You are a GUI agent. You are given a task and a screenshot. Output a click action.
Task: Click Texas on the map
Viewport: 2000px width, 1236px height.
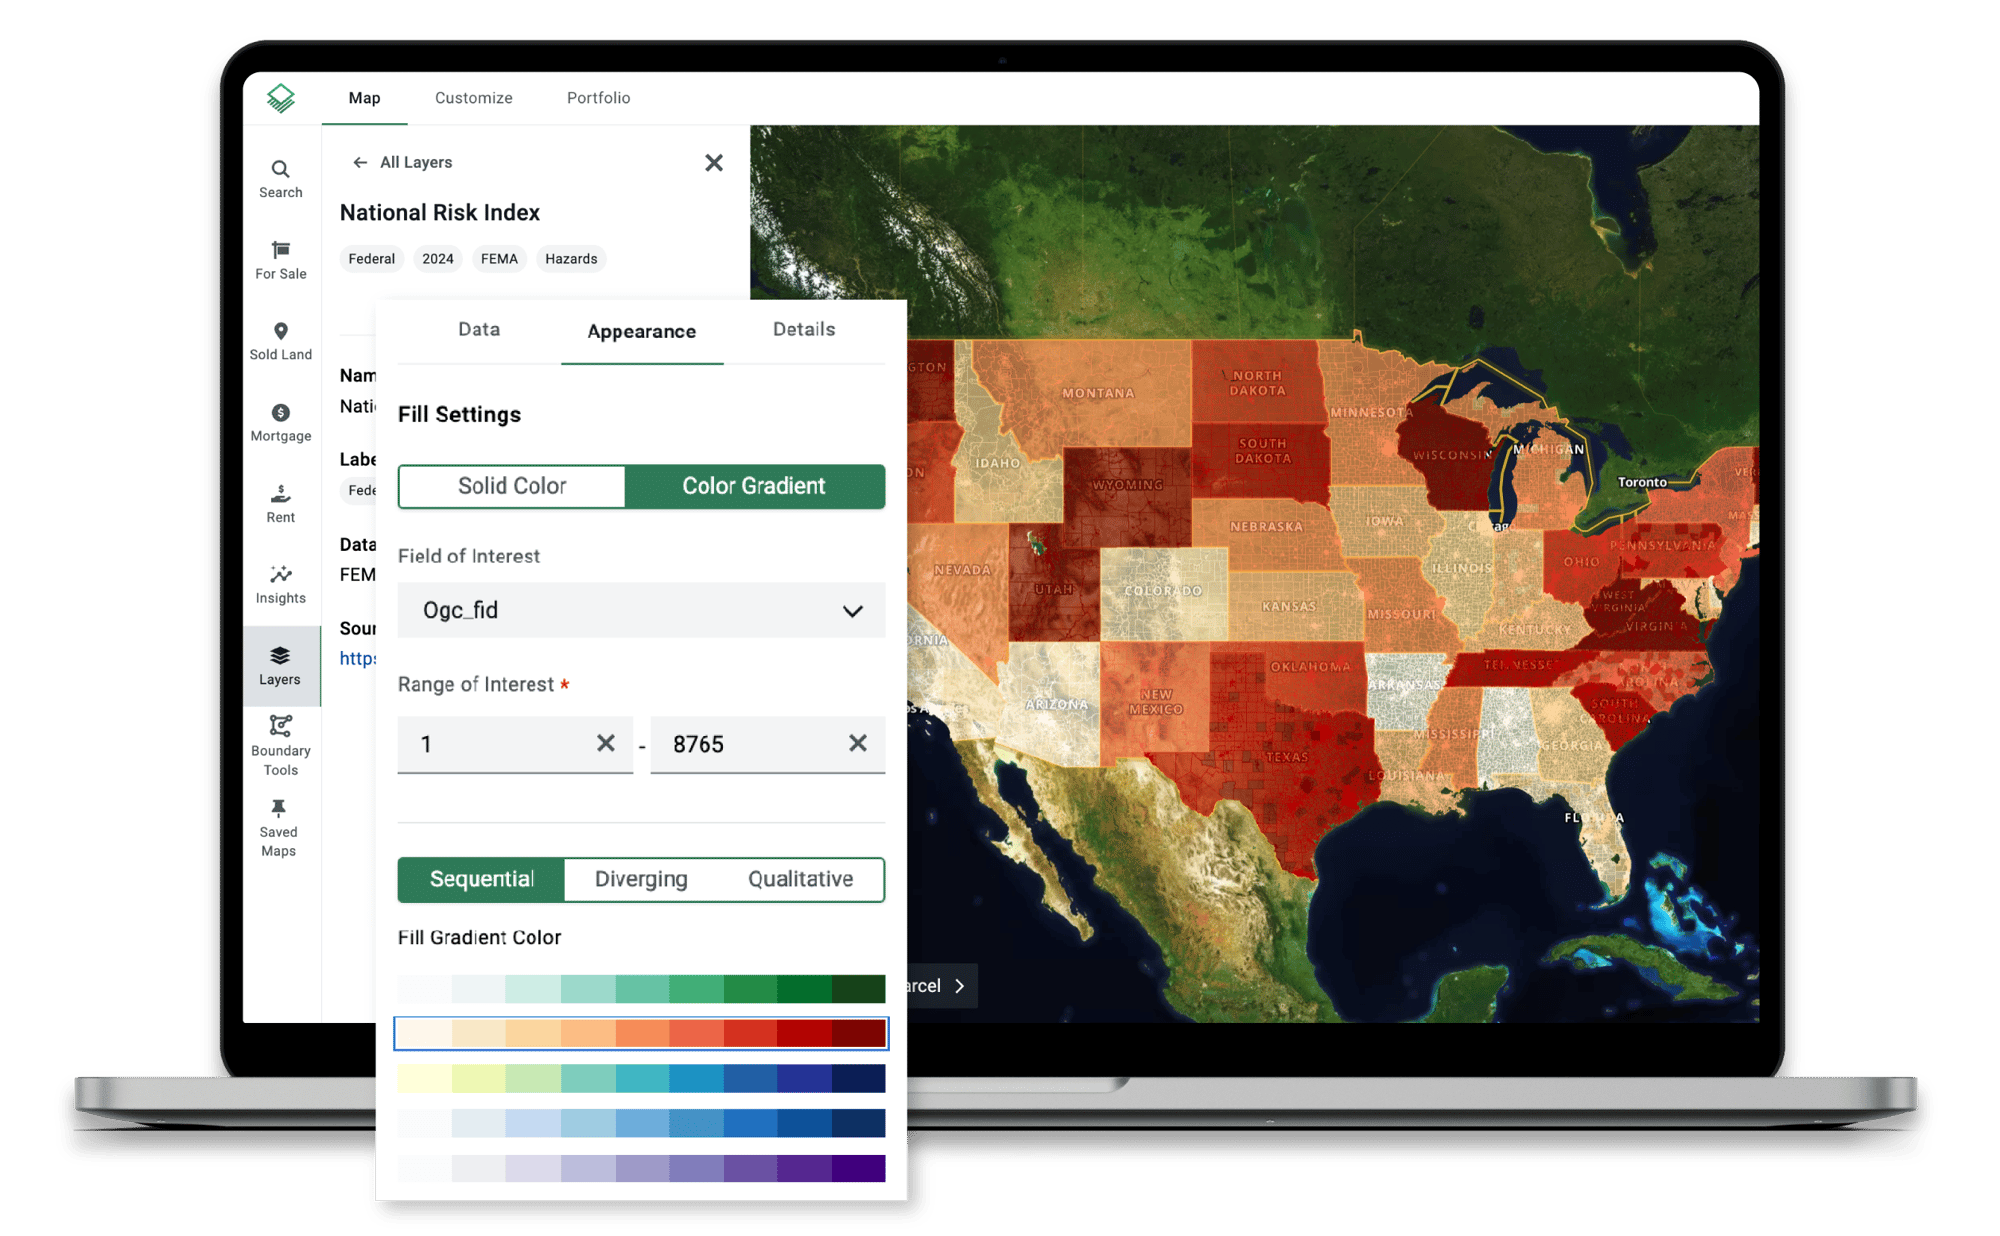[1287, 757]
